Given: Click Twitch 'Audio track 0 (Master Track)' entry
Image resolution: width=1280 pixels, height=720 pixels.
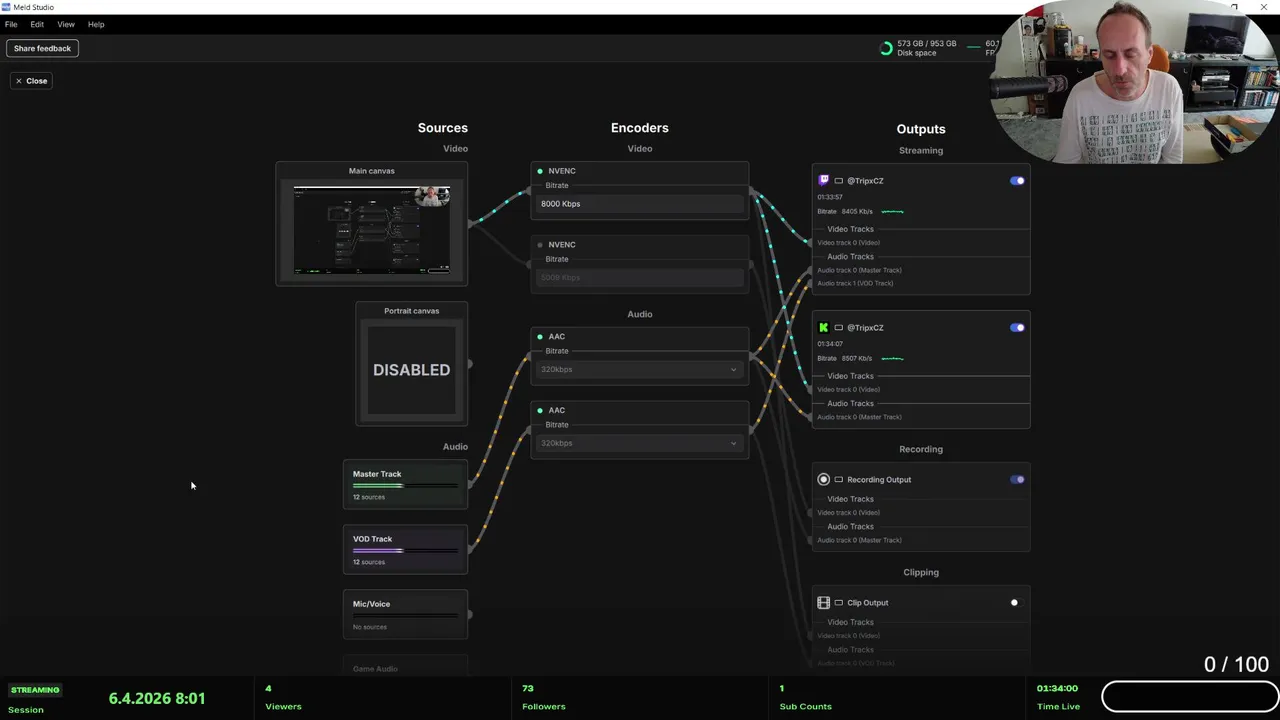Looking at the screenshot, I should 859,270.
